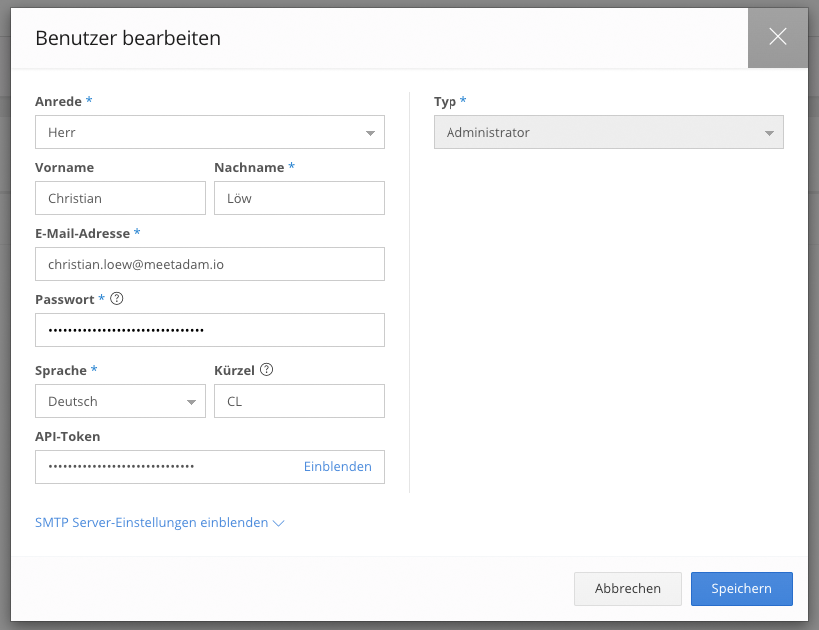The image size is (819, 630).
Task: Click the Anrede field label
Action: click(x=58, y=101)
